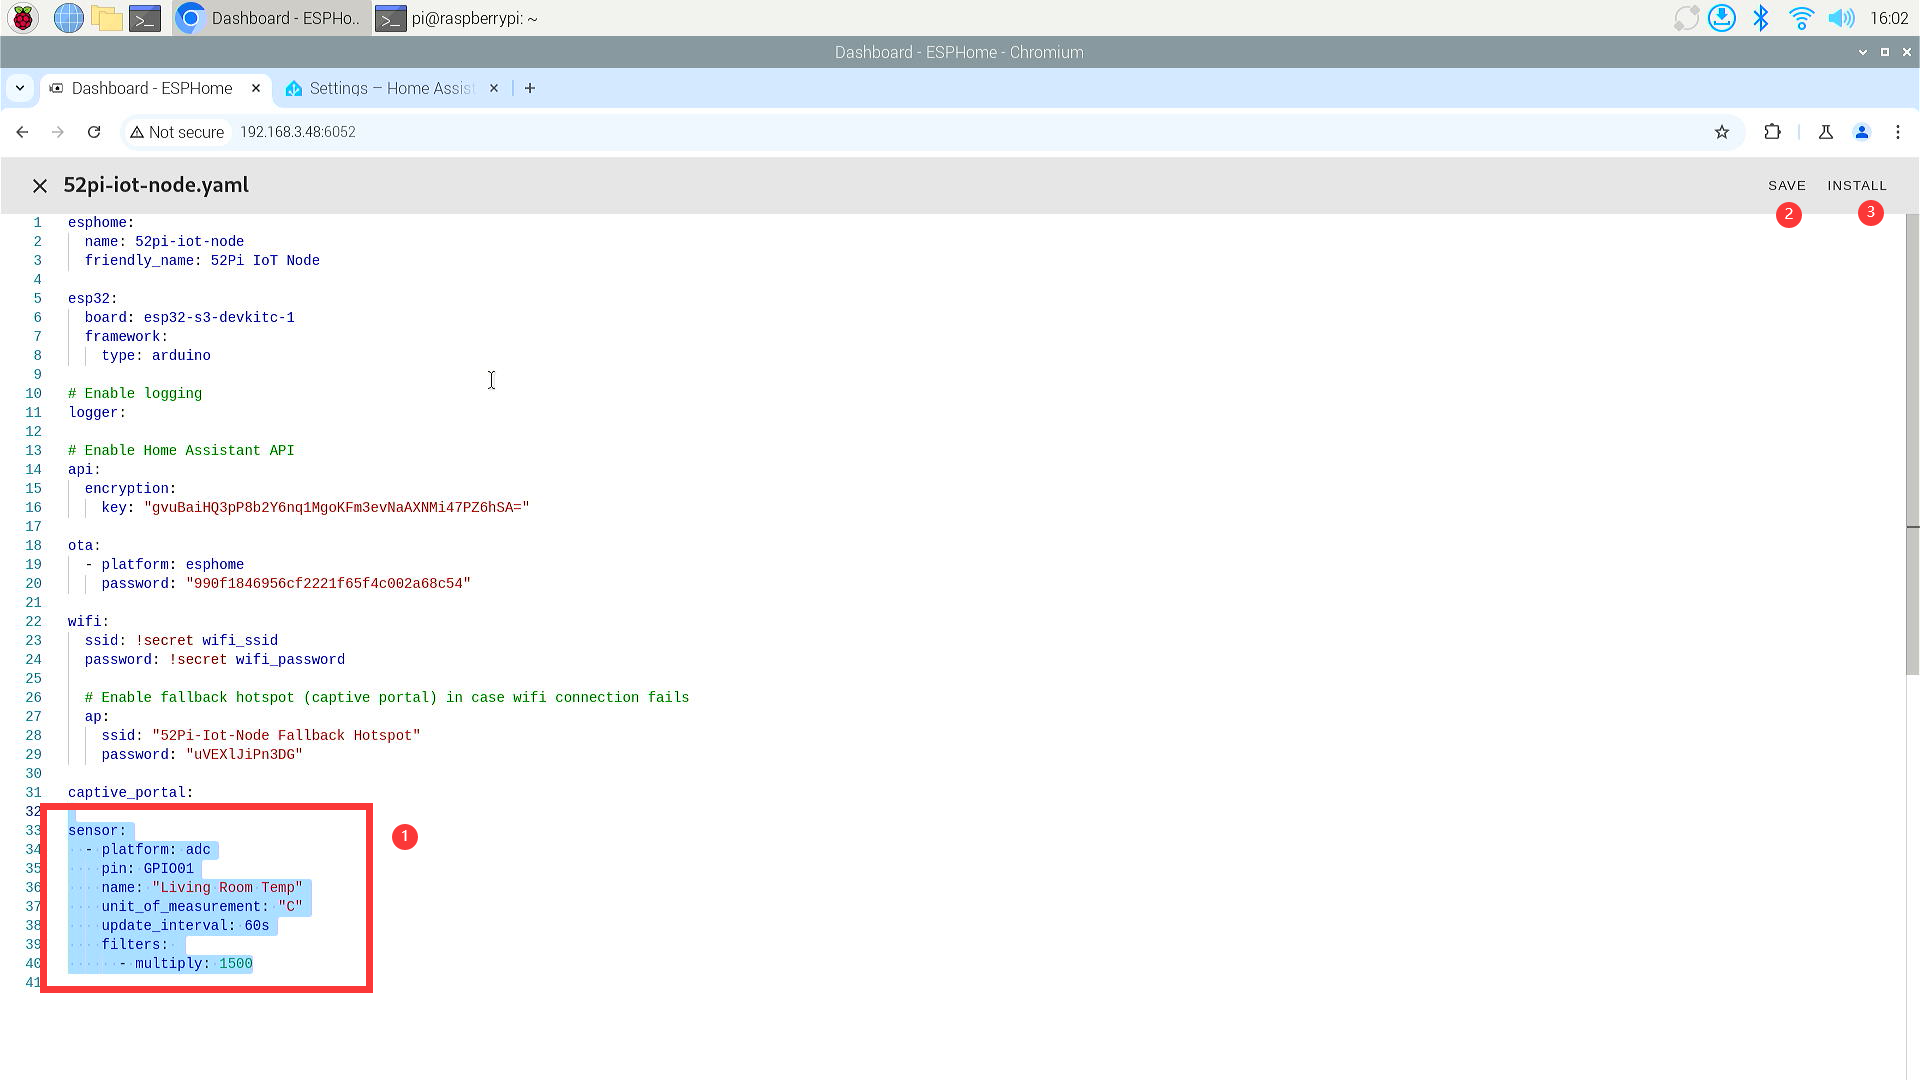
Task: Select the Settings – Home Assistant tab
Action: click(392, 88)
